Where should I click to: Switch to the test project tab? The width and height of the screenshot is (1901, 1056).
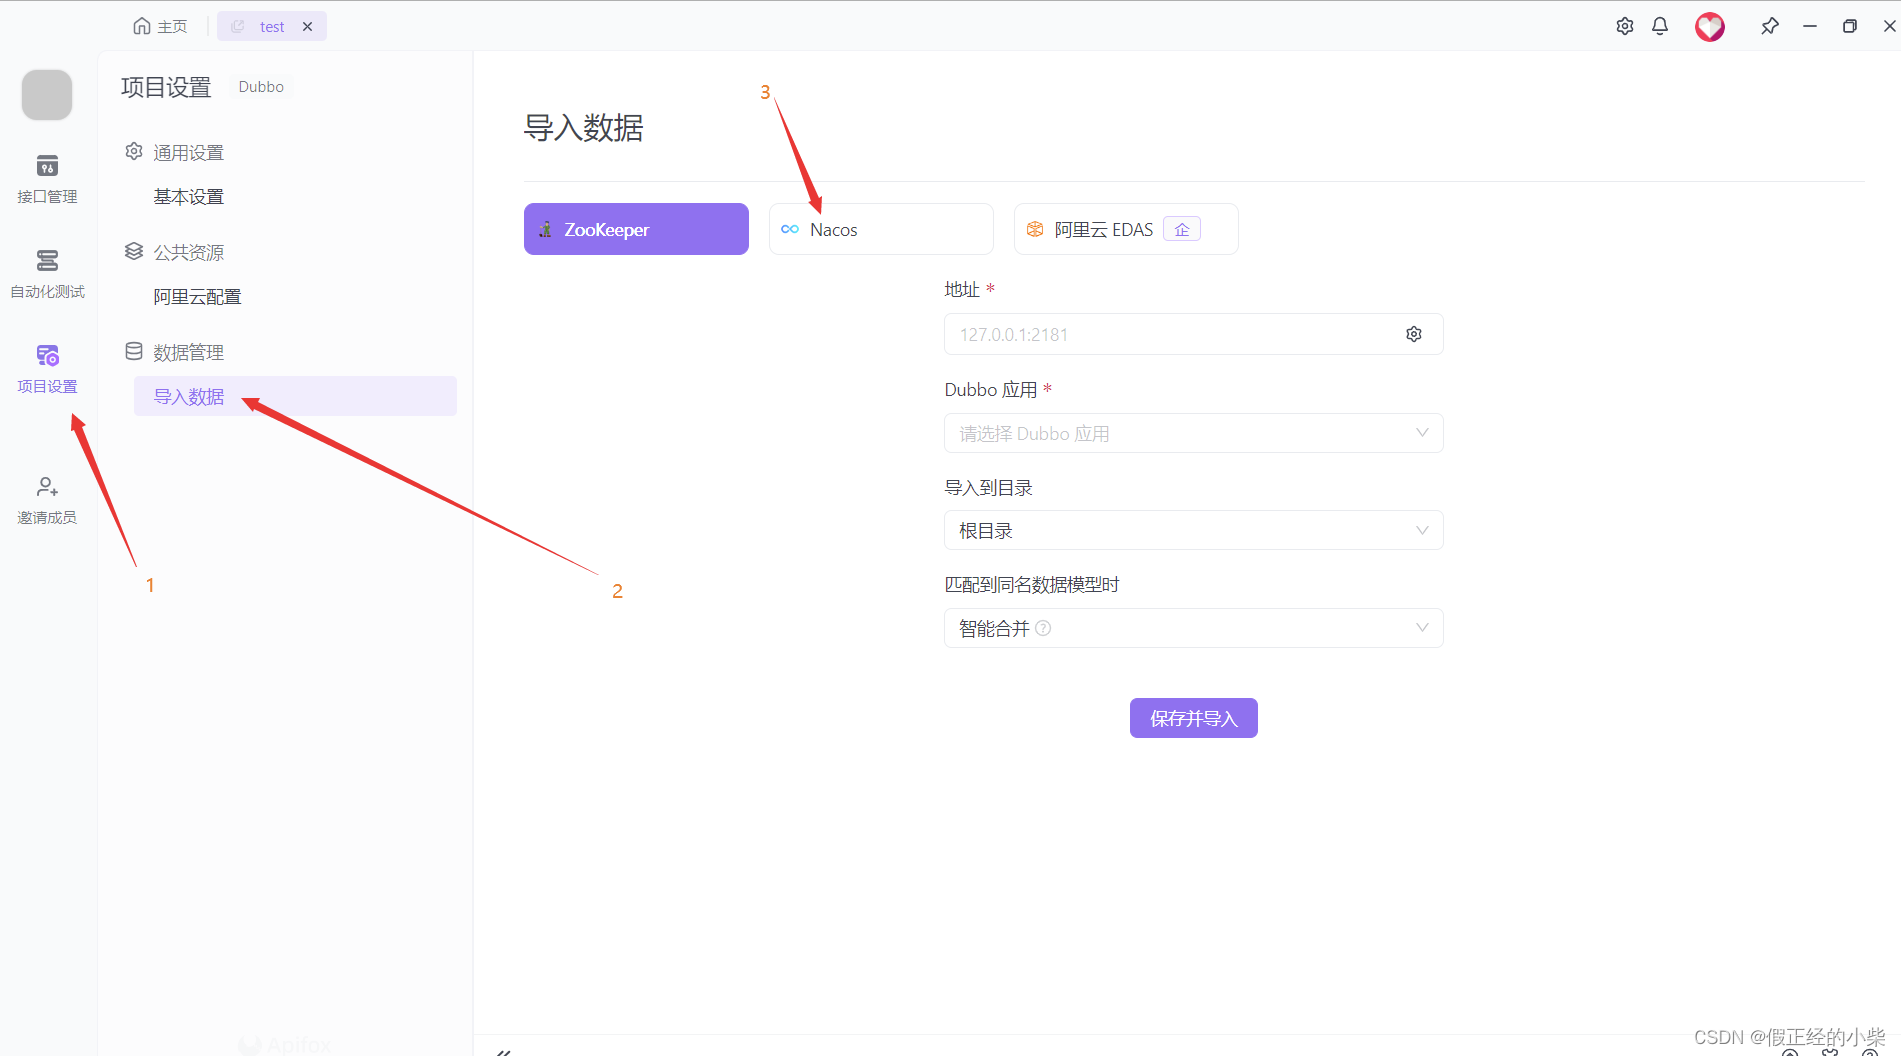click(x=272, y=26)
